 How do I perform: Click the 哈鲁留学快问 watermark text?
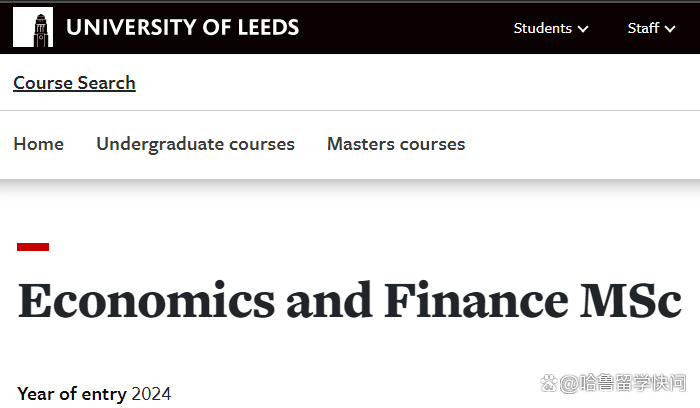[x=622, y=383]
